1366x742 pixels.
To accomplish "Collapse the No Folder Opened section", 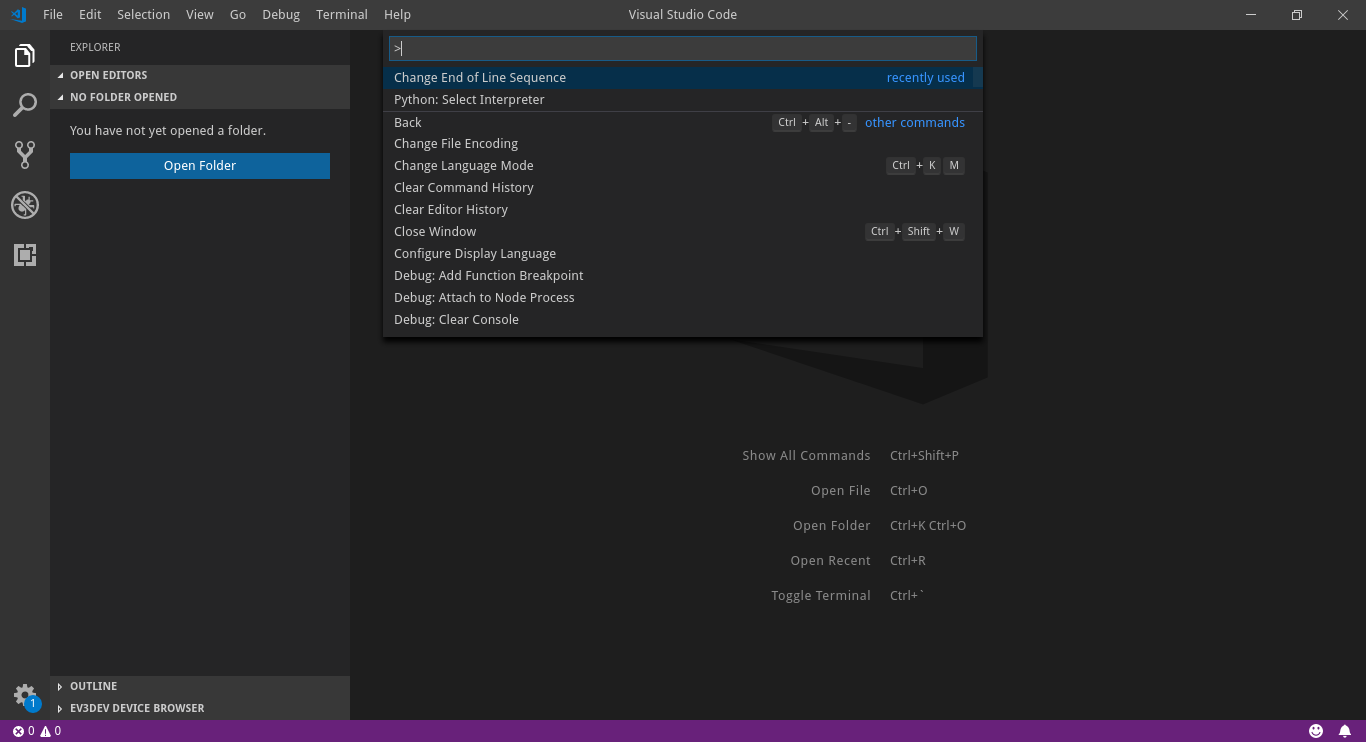I will click(200, 97).
